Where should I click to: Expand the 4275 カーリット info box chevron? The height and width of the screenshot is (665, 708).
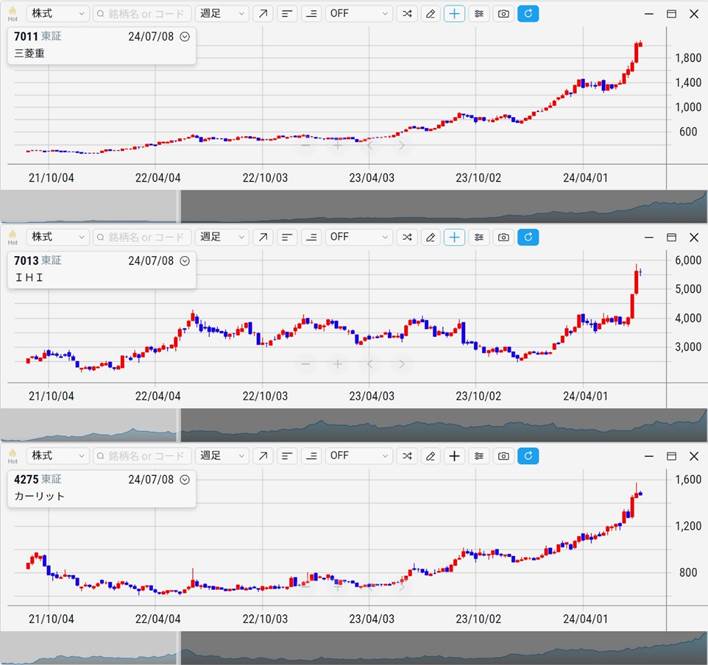(x=185, y=479)
